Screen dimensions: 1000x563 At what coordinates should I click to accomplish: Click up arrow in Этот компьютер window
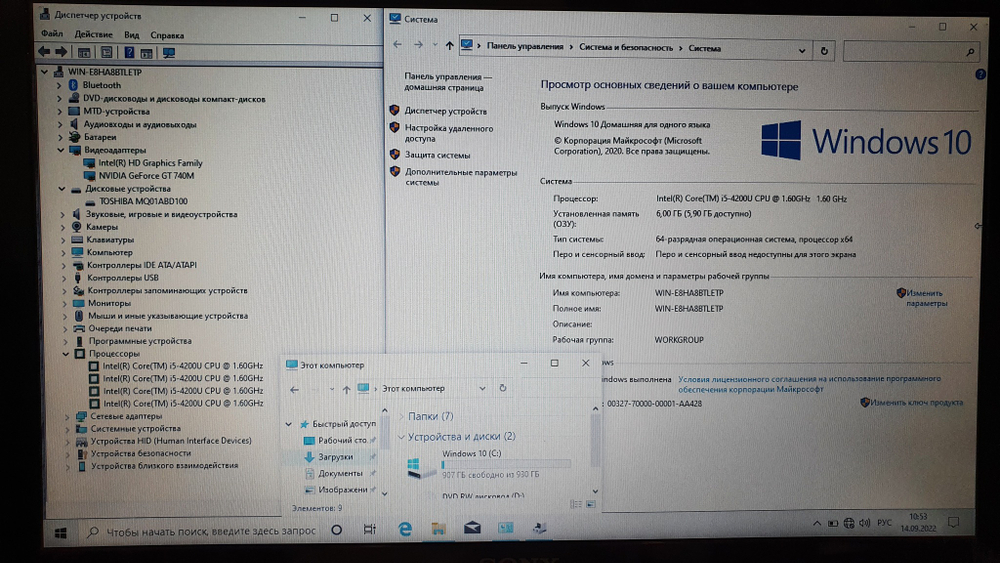(346, 389)
